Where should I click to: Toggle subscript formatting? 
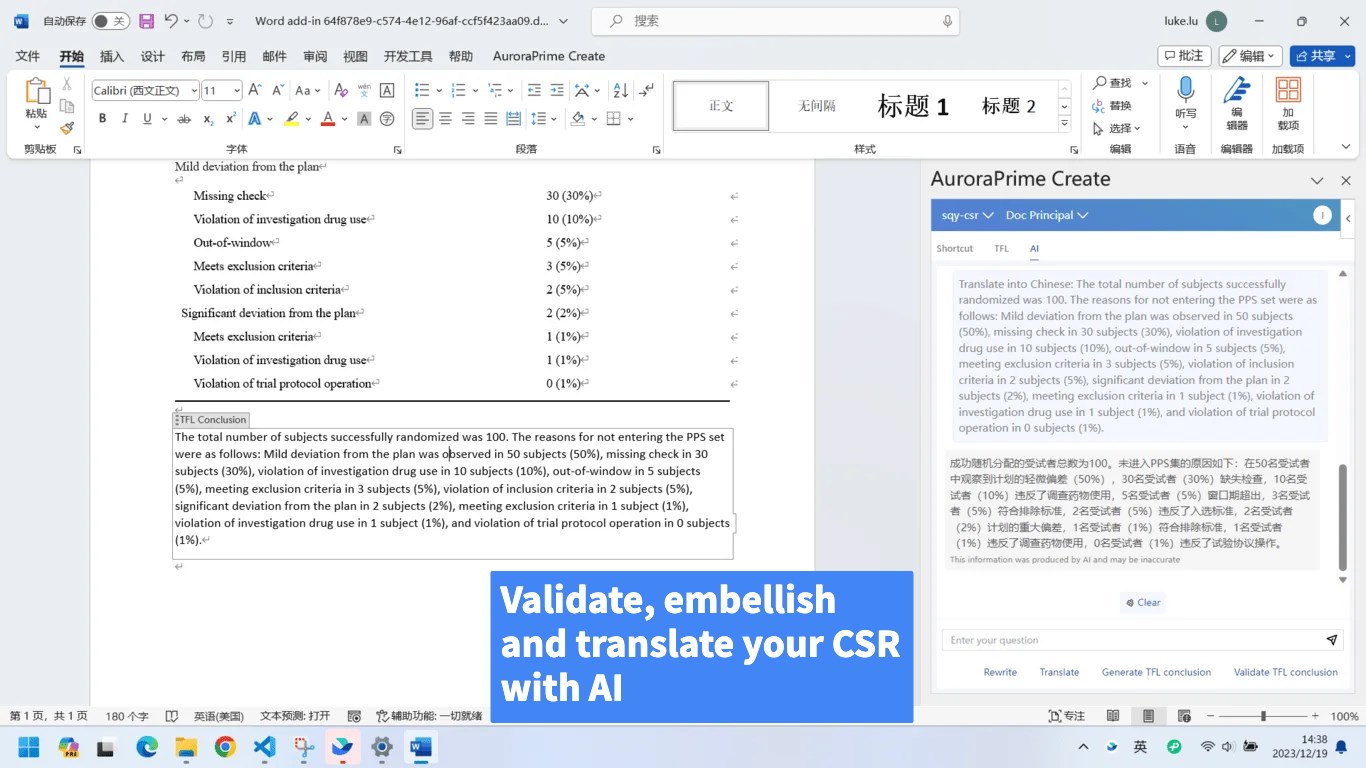(x=208, y=119)
